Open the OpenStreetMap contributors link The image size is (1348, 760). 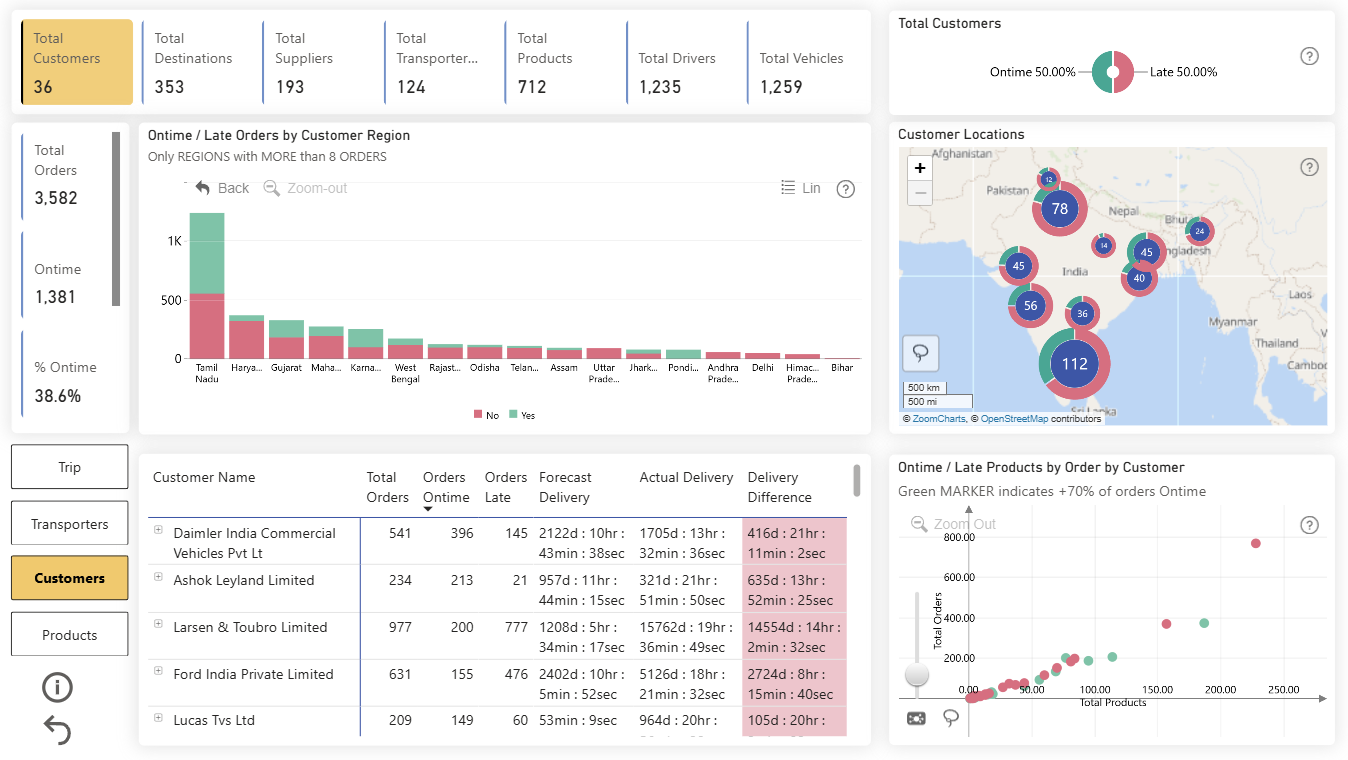tap(1014, 419)
